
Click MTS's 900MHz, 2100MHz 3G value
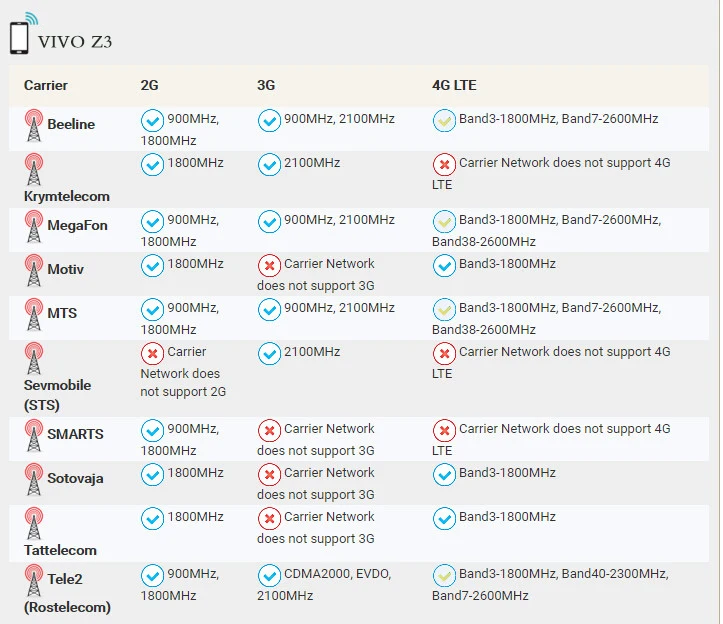click(x=339, y=308)
